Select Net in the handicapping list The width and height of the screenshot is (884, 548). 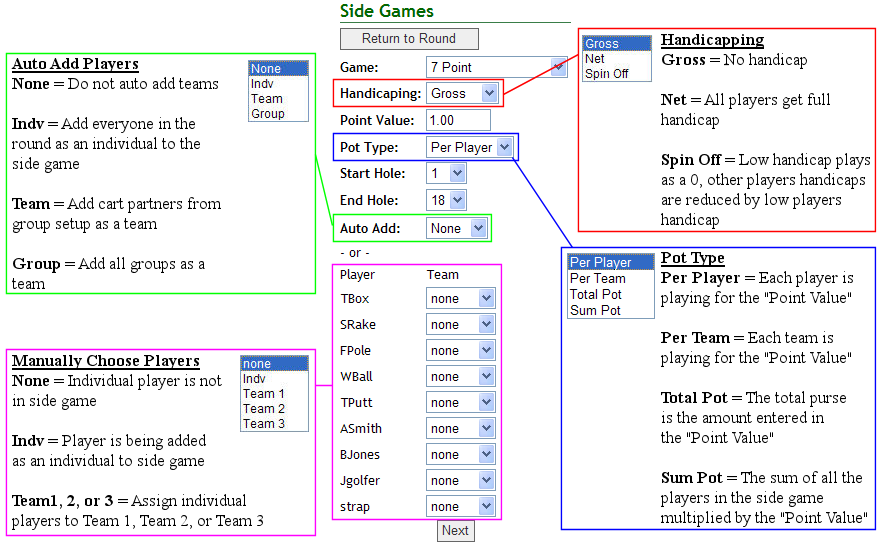pos(595,59)
